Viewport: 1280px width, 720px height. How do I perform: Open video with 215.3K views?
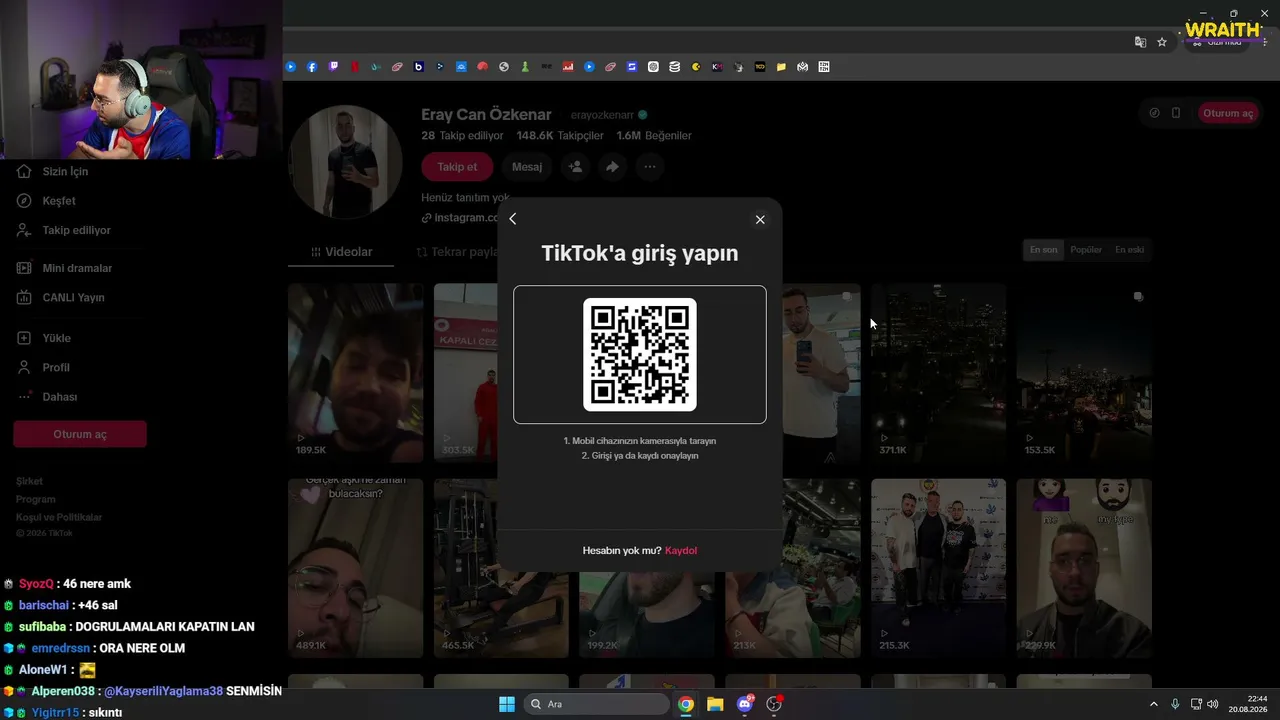[x=938, y=567]
